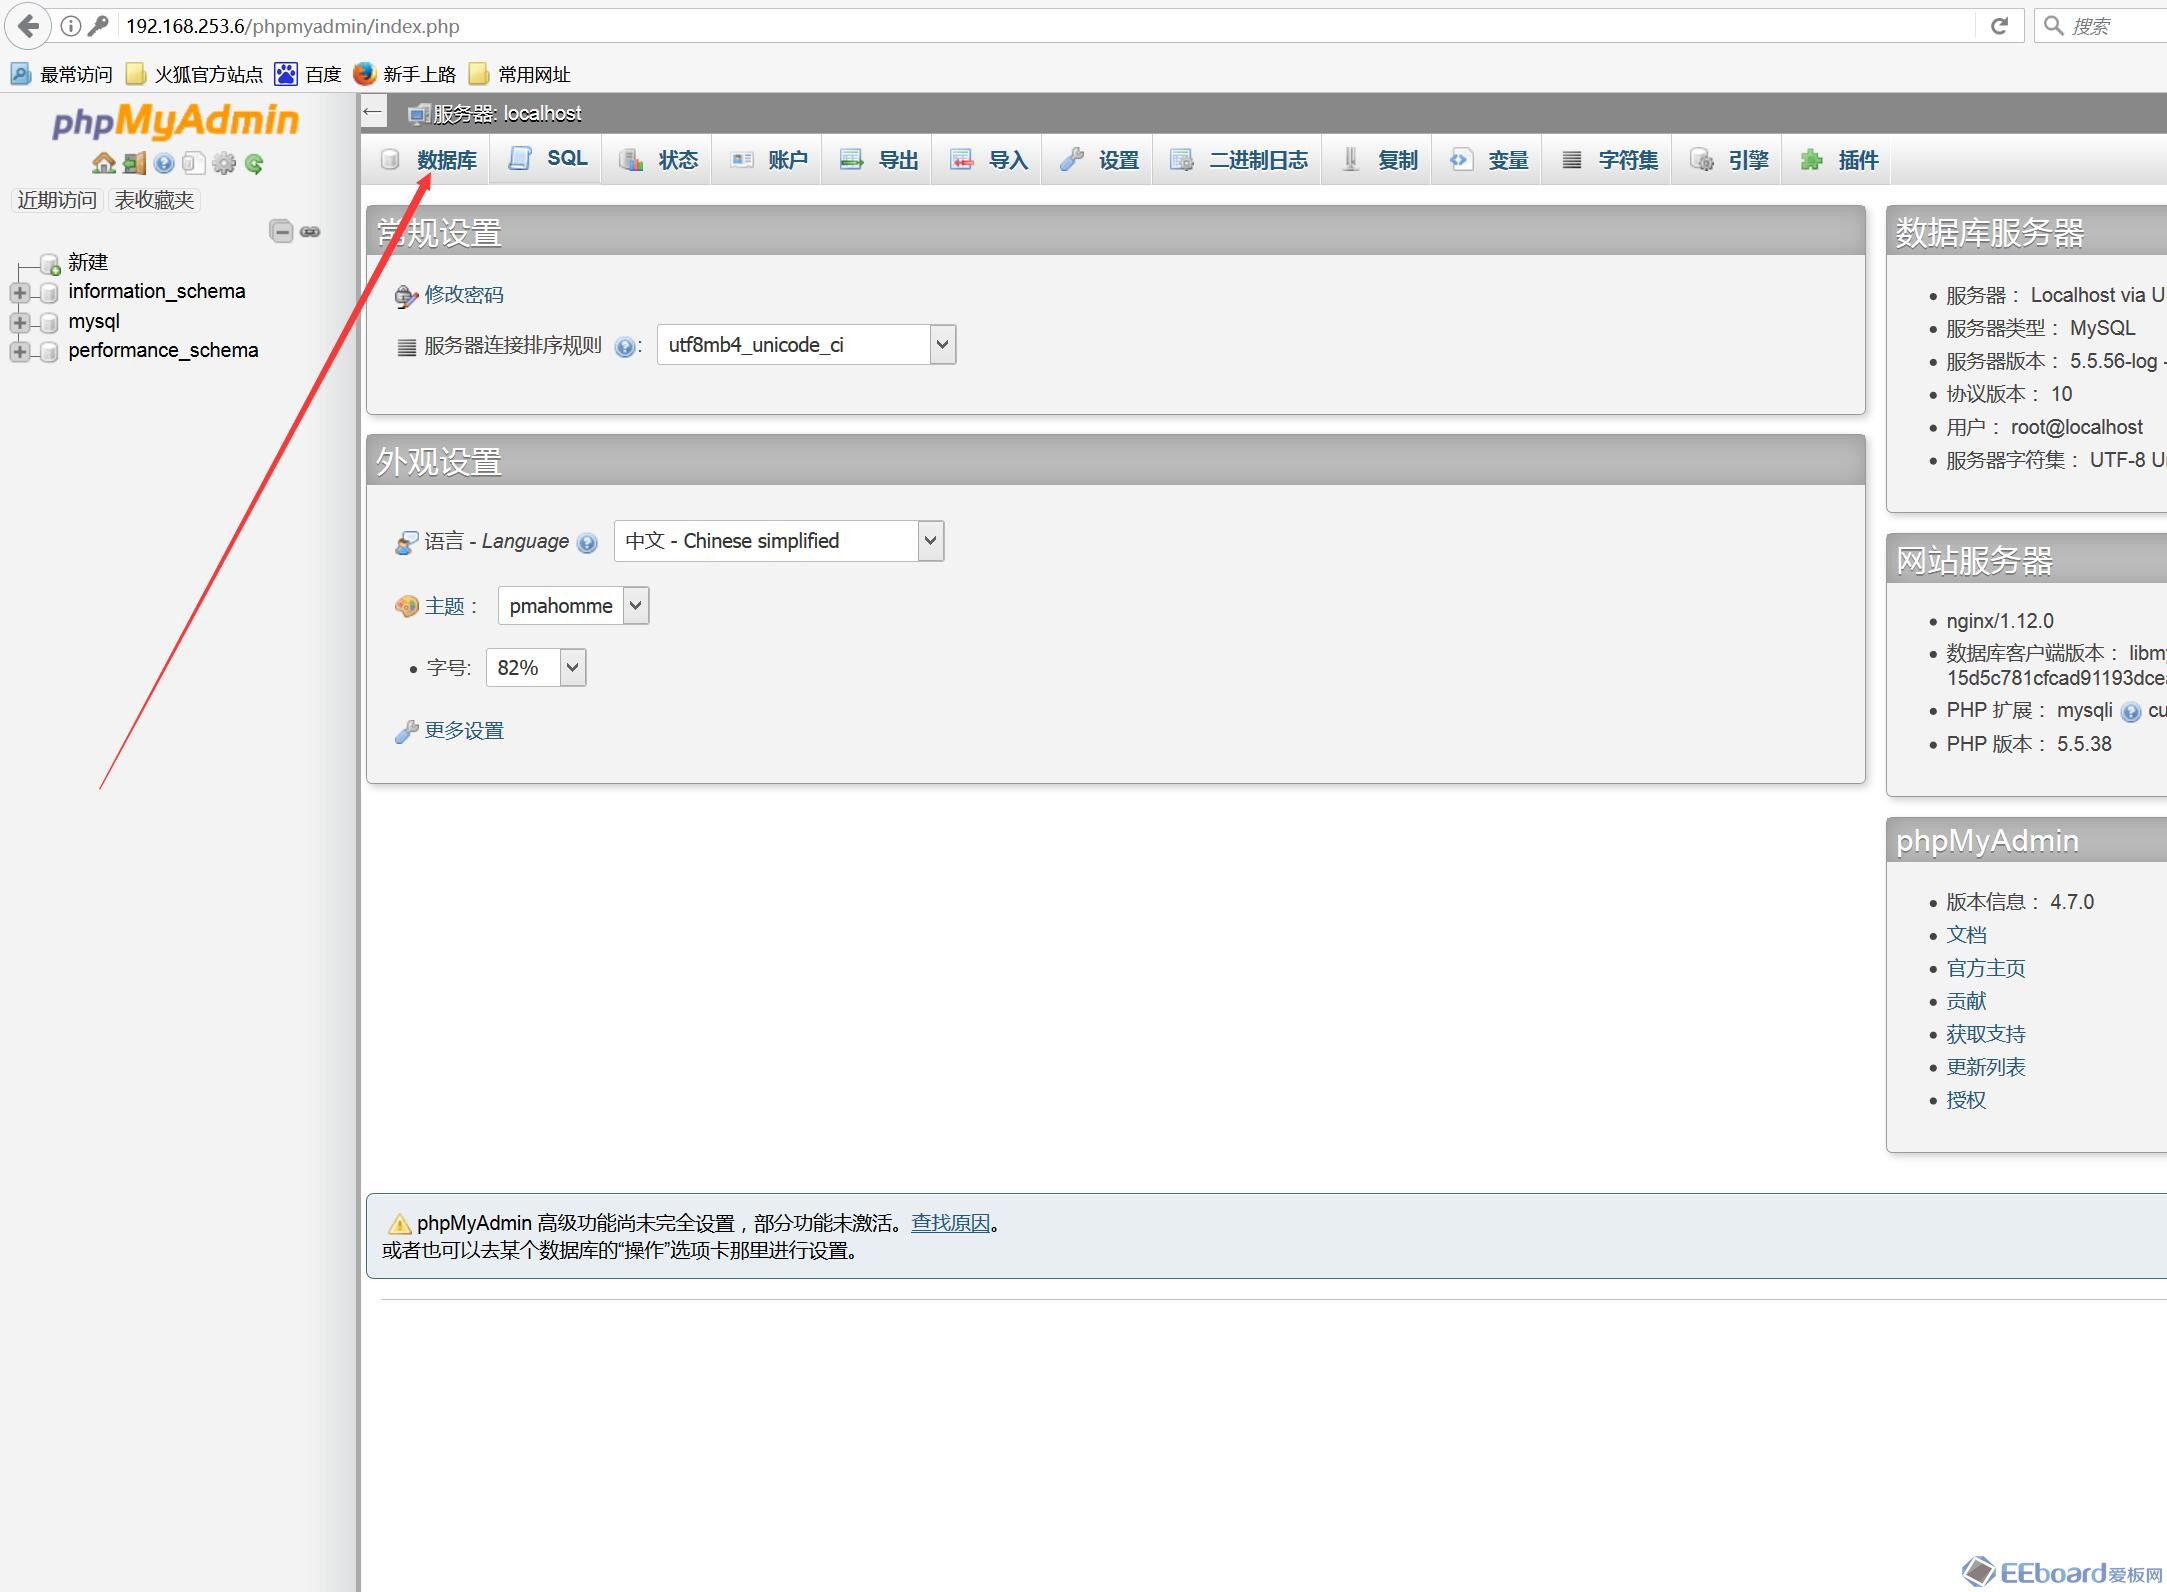Open the 火狐官方站点 bookmark
2167x1592 pixels.
[x=195, y=74]
